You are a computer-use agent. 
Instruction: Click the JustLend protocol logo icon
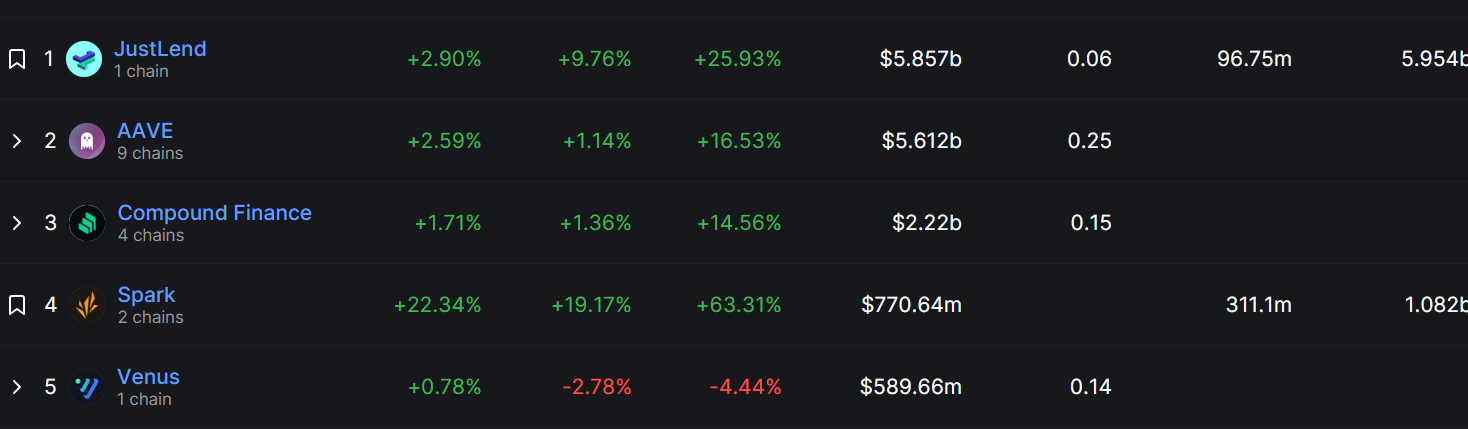coord(84,59)
